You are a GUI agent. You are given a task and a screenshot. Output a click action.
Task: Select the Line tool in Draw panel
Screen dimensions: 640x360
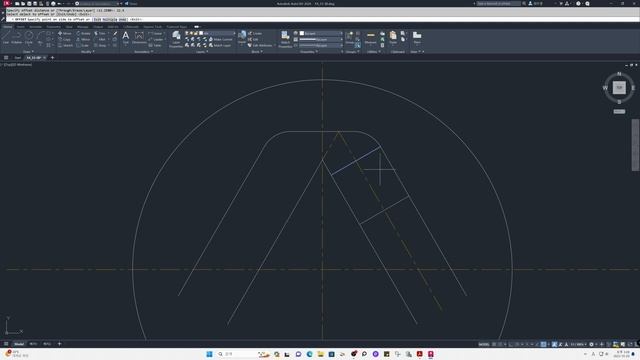[6, 38]
